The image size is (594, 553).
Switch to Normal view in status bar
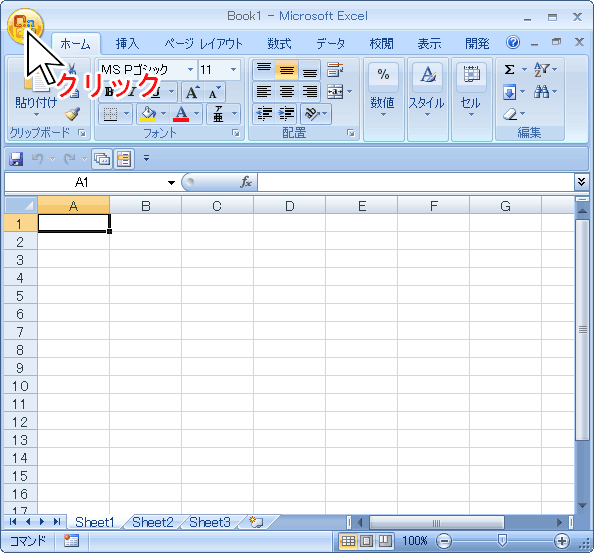click(348, 541)
